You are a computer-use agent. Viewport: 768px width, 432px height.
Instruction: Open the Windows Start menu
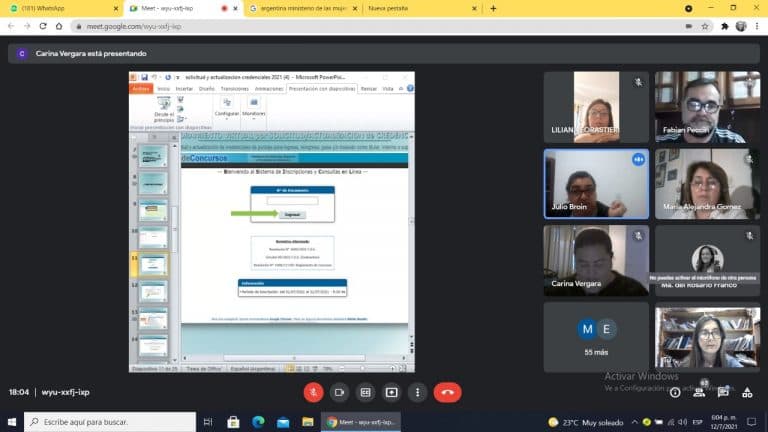pos(12,422)
